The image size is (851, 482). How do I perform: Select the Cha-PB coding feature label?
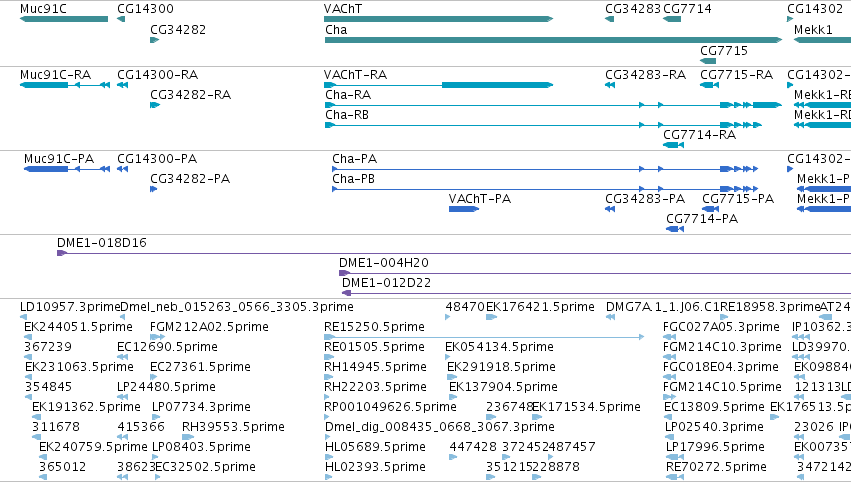[353, 179]
